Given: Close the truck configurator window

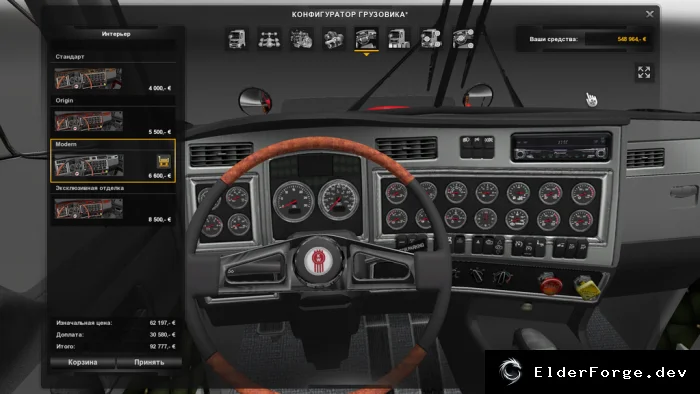Looking at the screenshot, I should click(x=650, y=14).
